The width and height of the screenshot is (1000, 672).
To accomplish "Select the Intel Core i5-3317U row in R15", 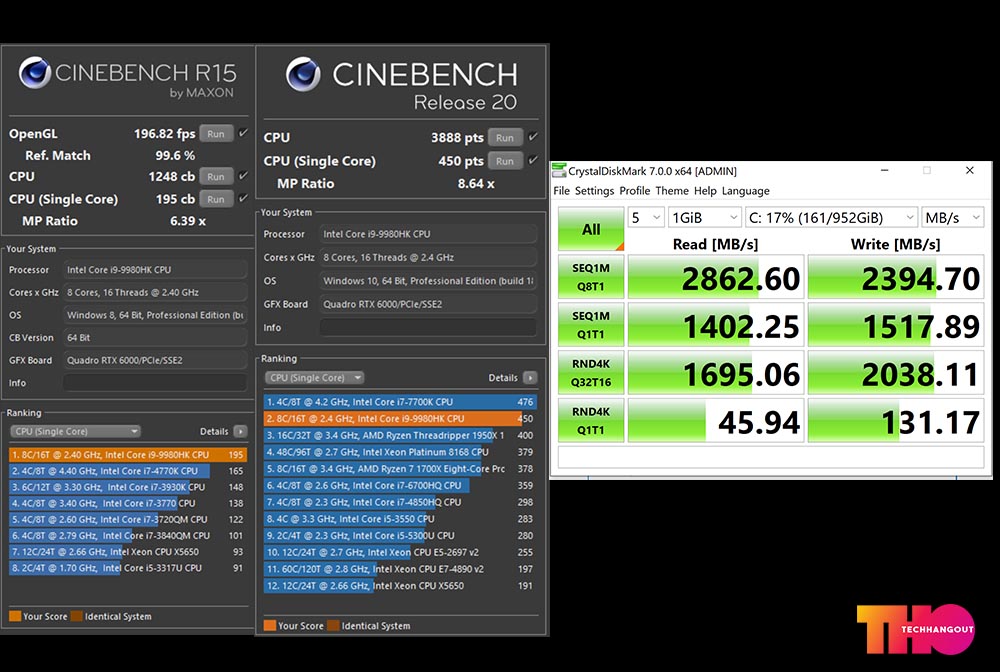I will point(128,567).
